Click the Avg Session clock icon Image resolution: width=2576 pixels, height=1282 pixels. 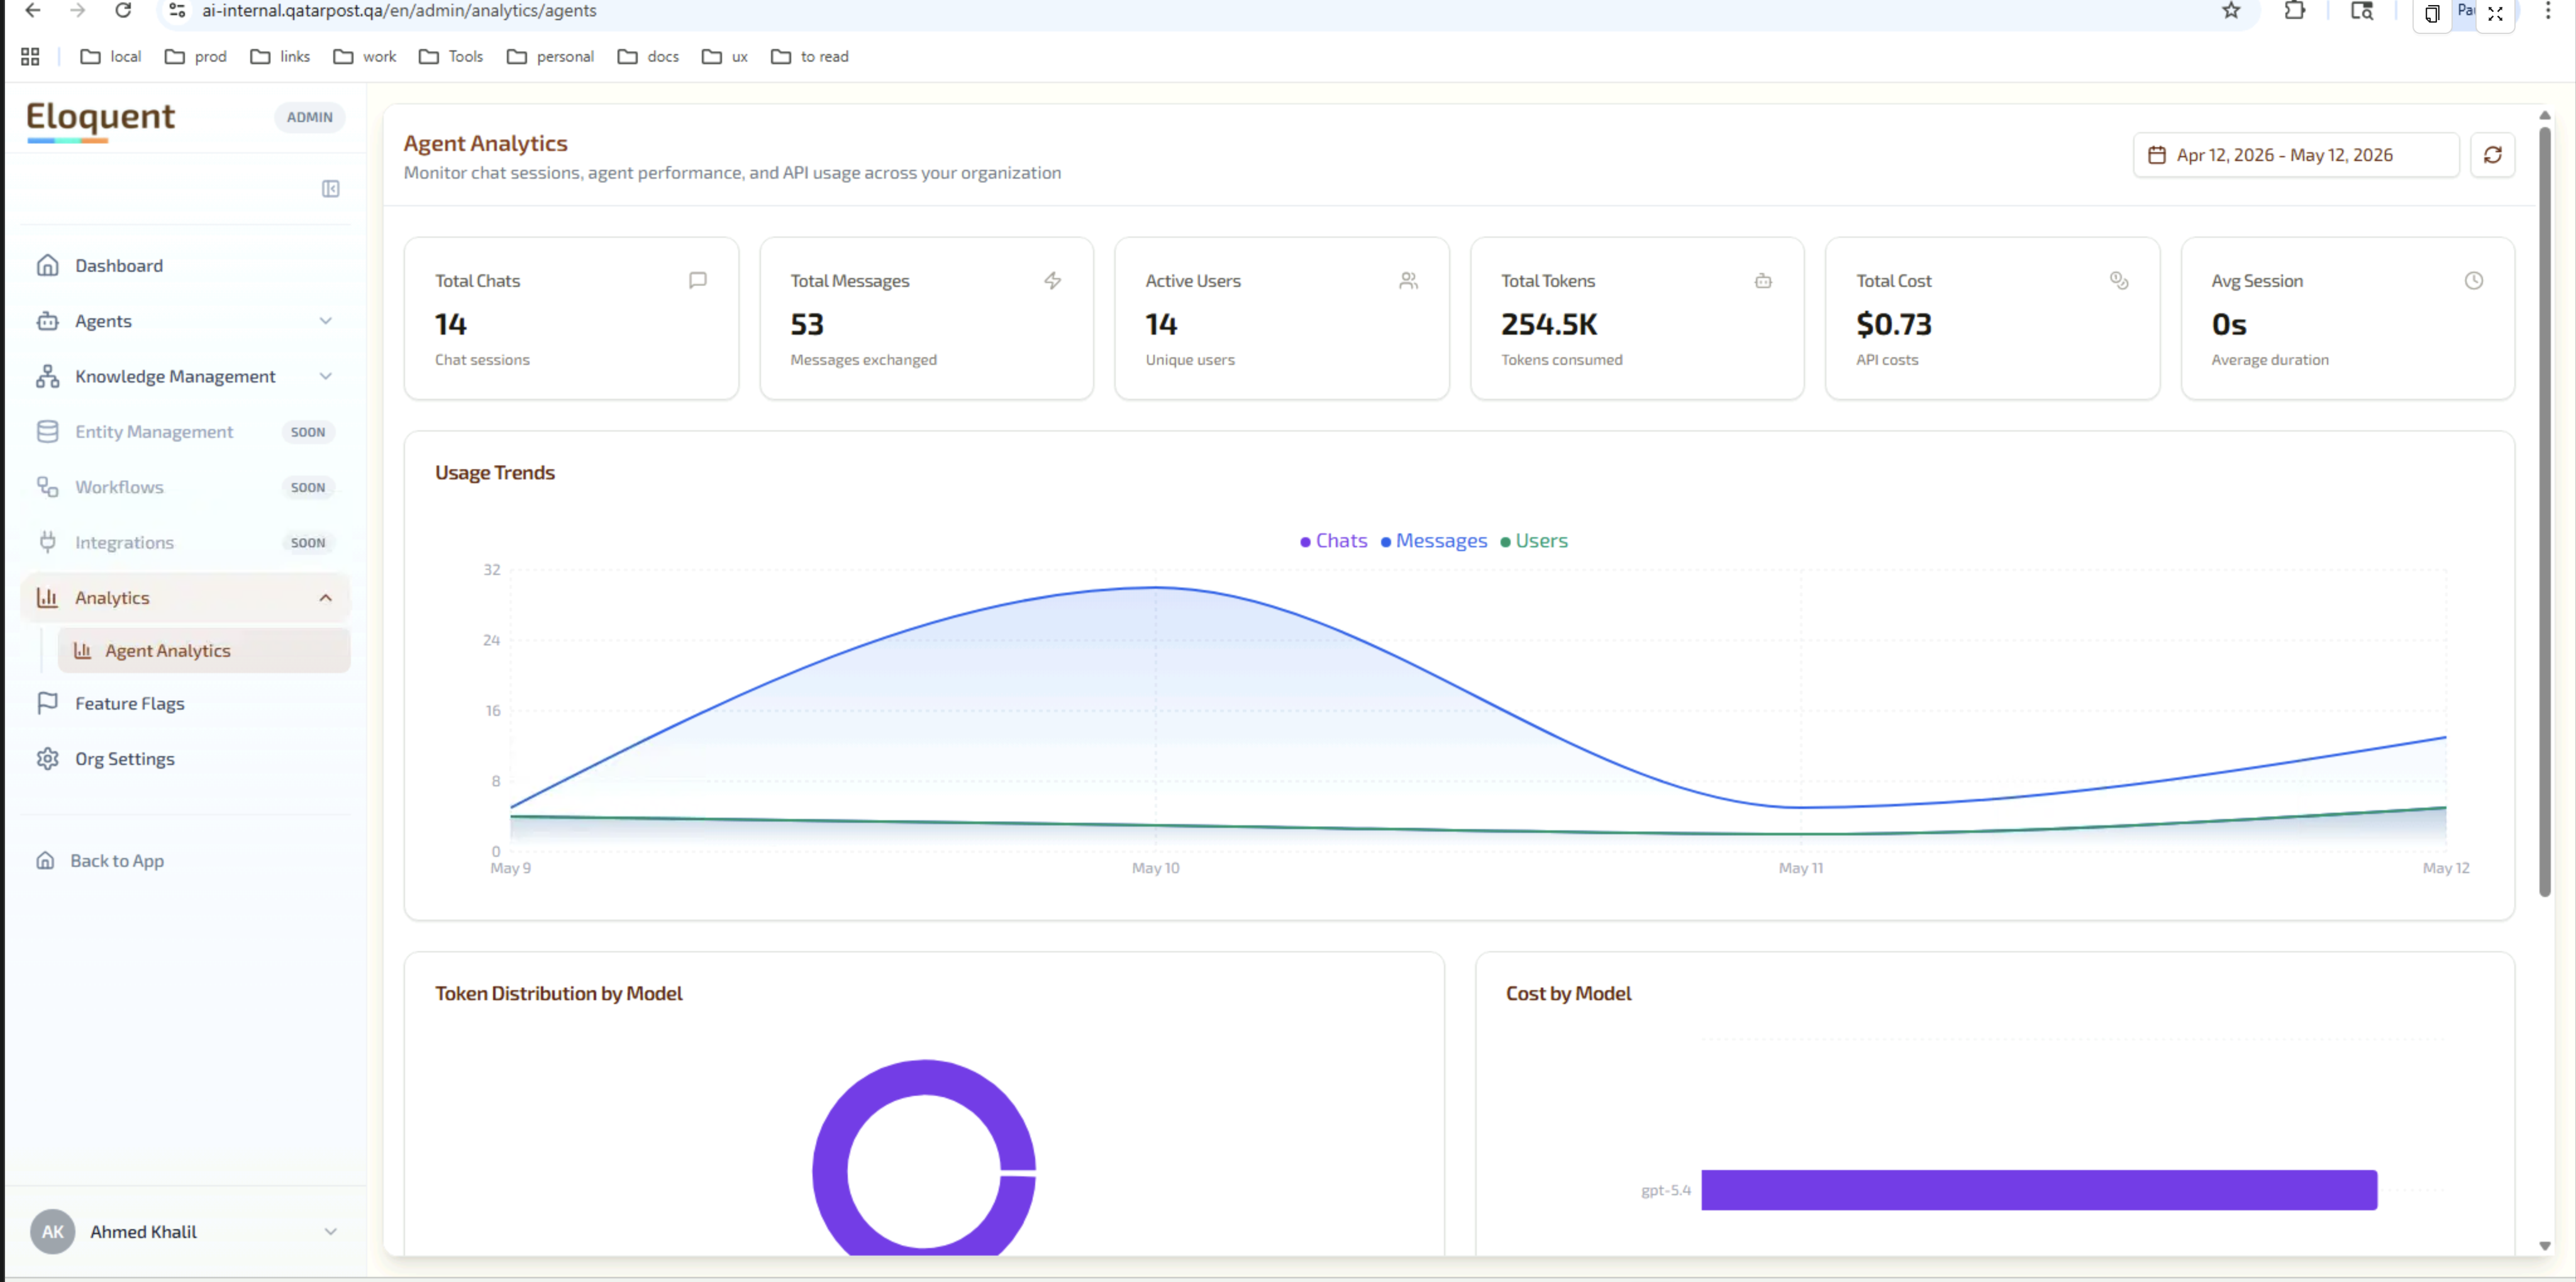pos(2474,281)
